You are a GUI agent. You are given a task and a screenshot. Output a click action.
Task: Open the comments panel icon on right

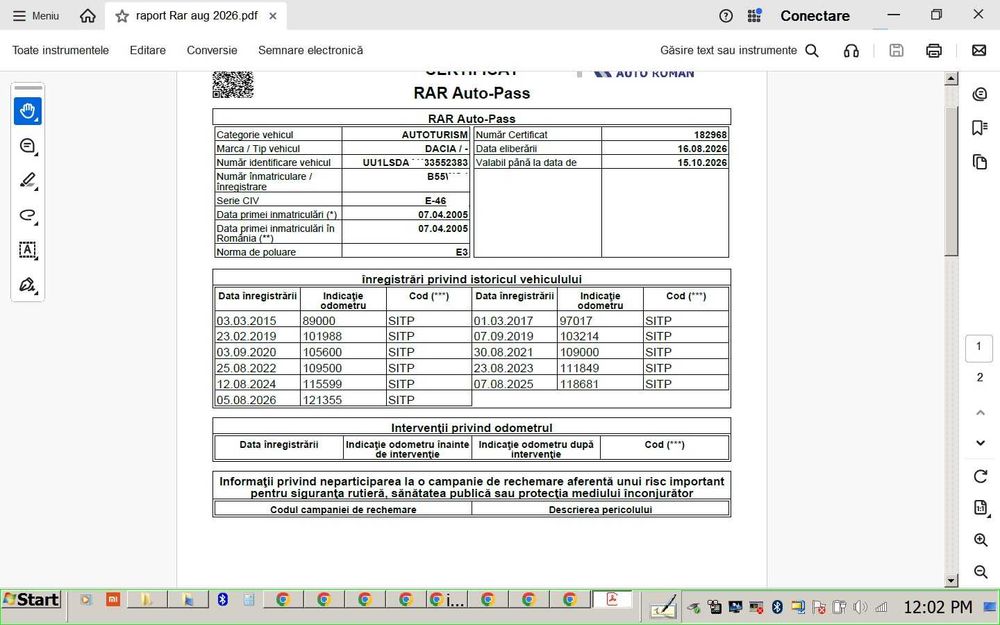(980, 94)
